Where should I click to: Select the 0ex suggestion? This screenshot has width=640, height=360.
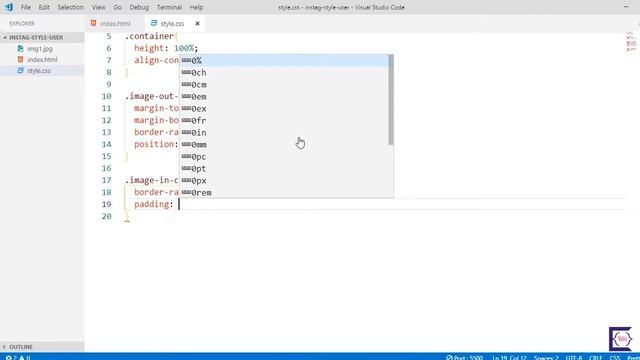(284, 109)
